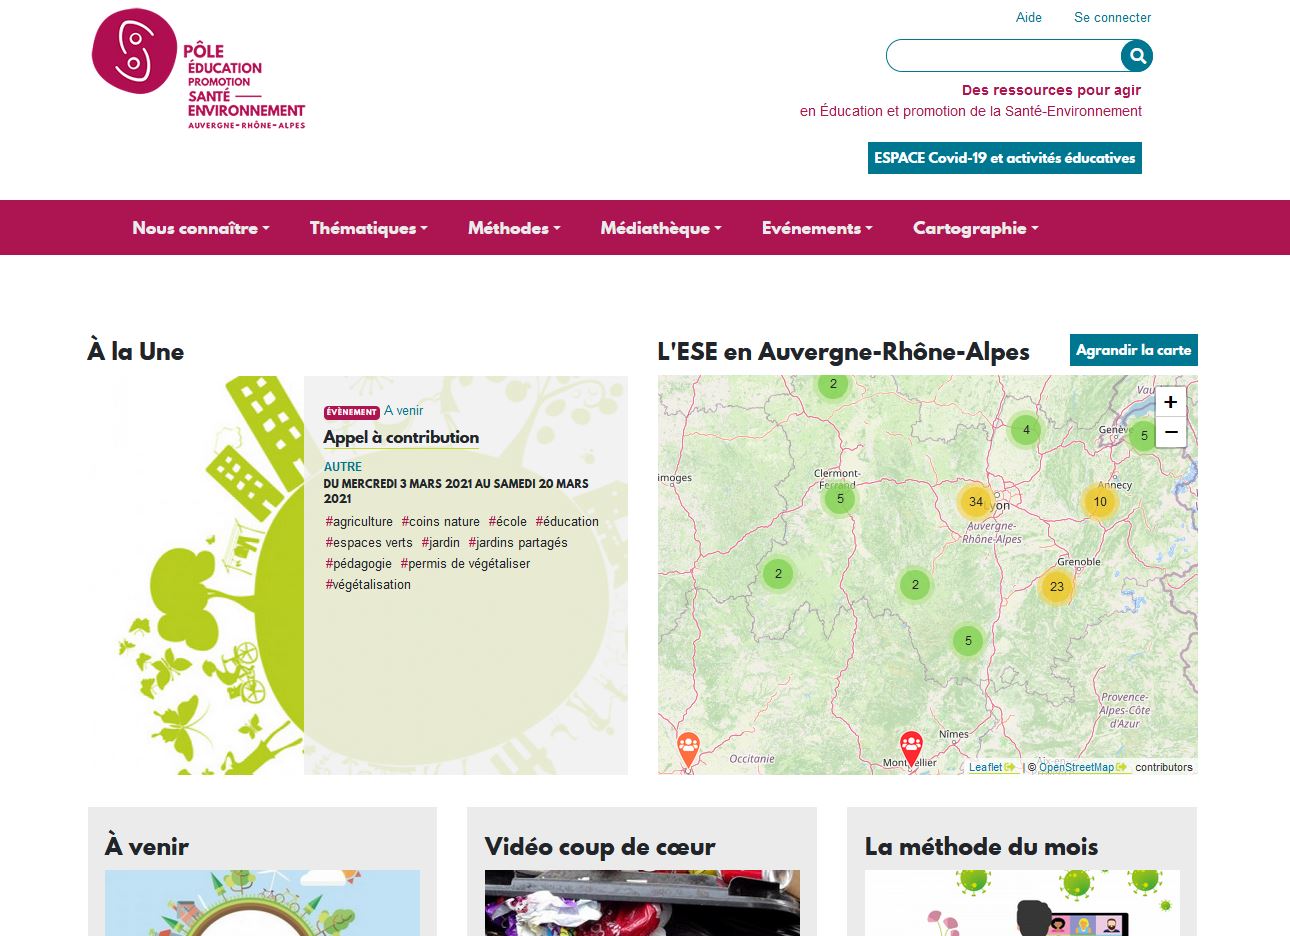The width and height of the screenshot is (1290, 936).
Task: Open ESPACE Covid-19 et activités éducatives
Action: (x=1005, y=158)
